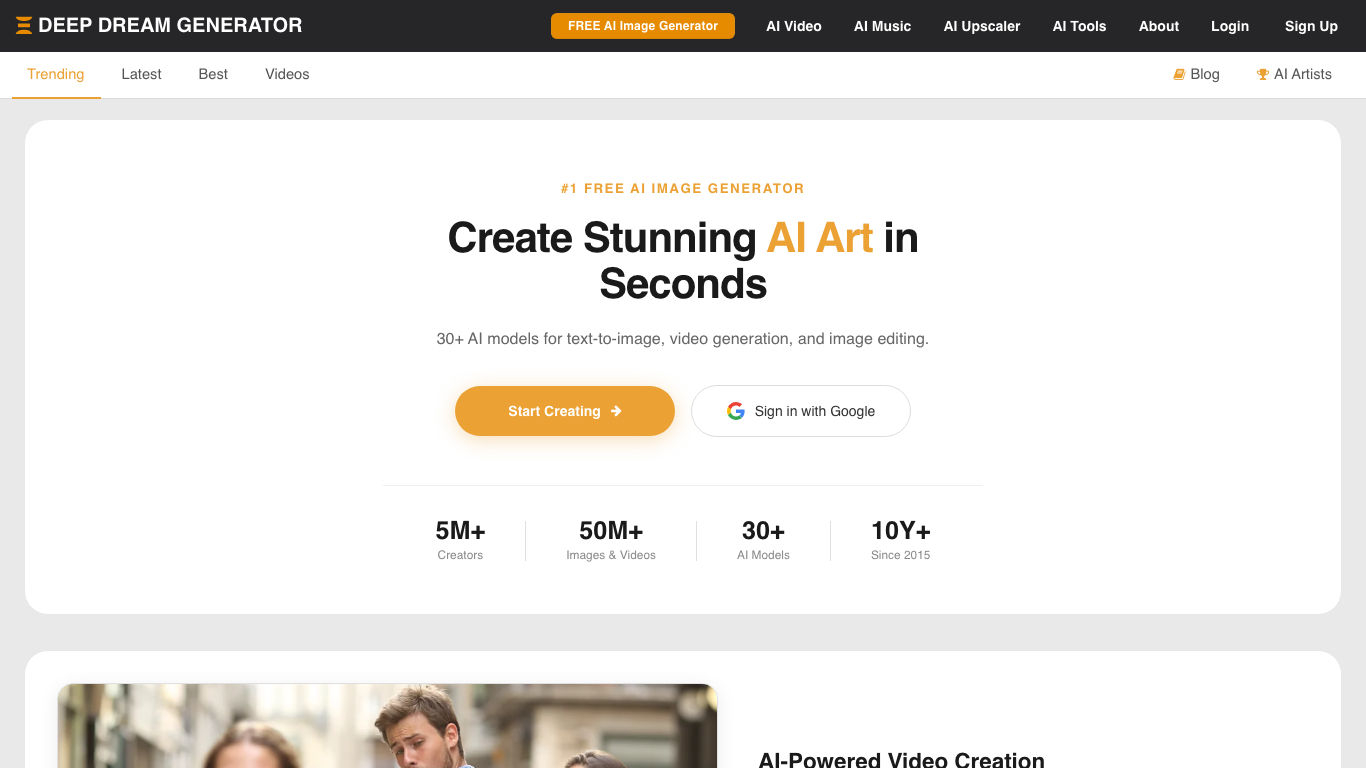This screenshot has width=1366, height=768.
Task: Open the Blog book icon
Action: click(x=1179, y=74)
